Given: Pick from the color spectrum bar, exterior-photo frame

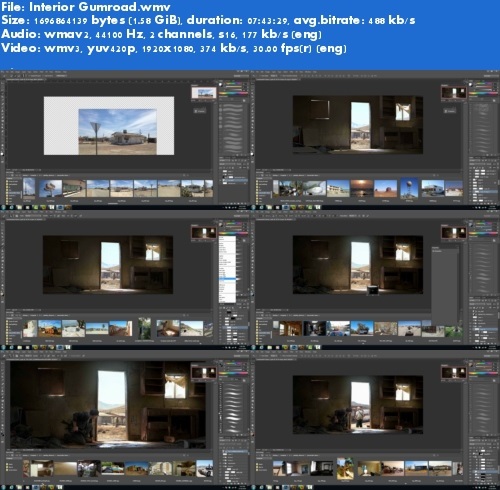Looking at the screenshot, I should point(233,94).
